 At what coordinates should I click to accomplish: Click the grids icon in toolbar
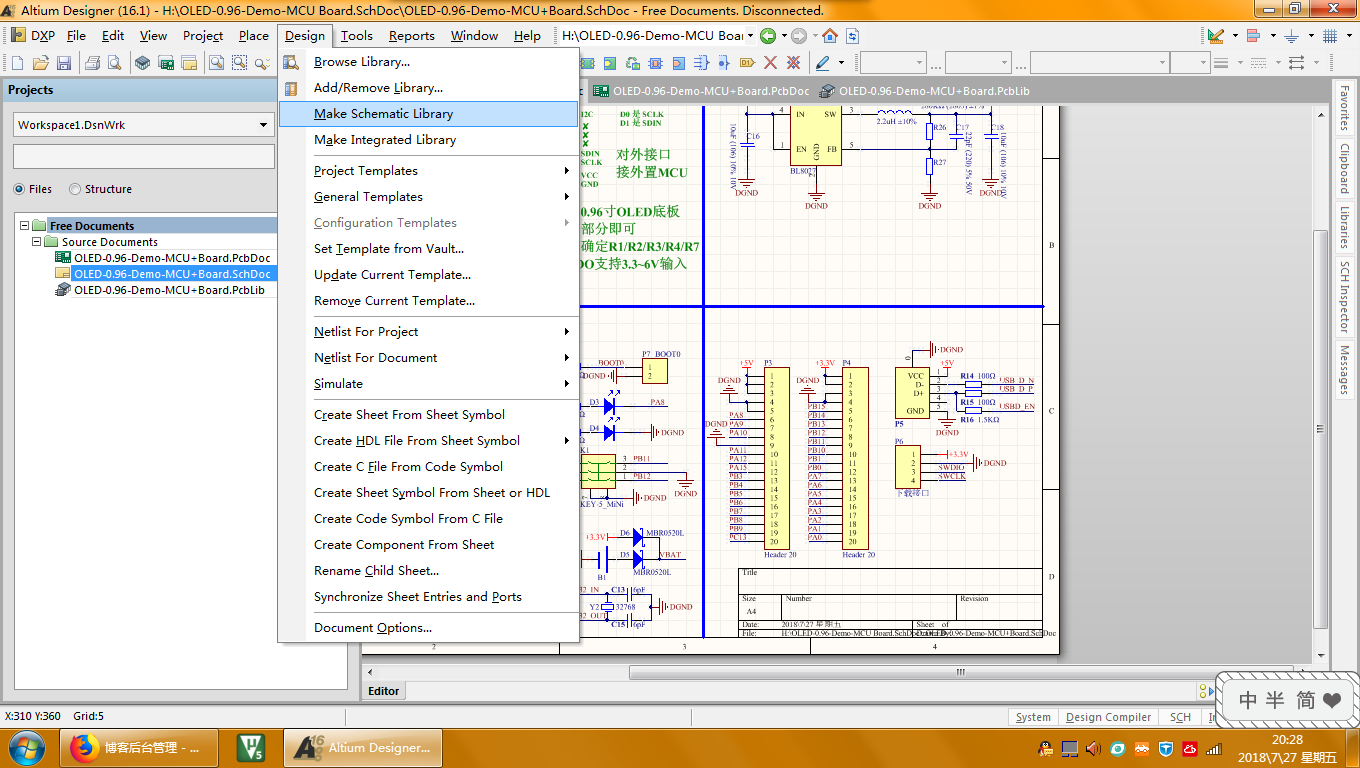click(x=1330, y=36)
